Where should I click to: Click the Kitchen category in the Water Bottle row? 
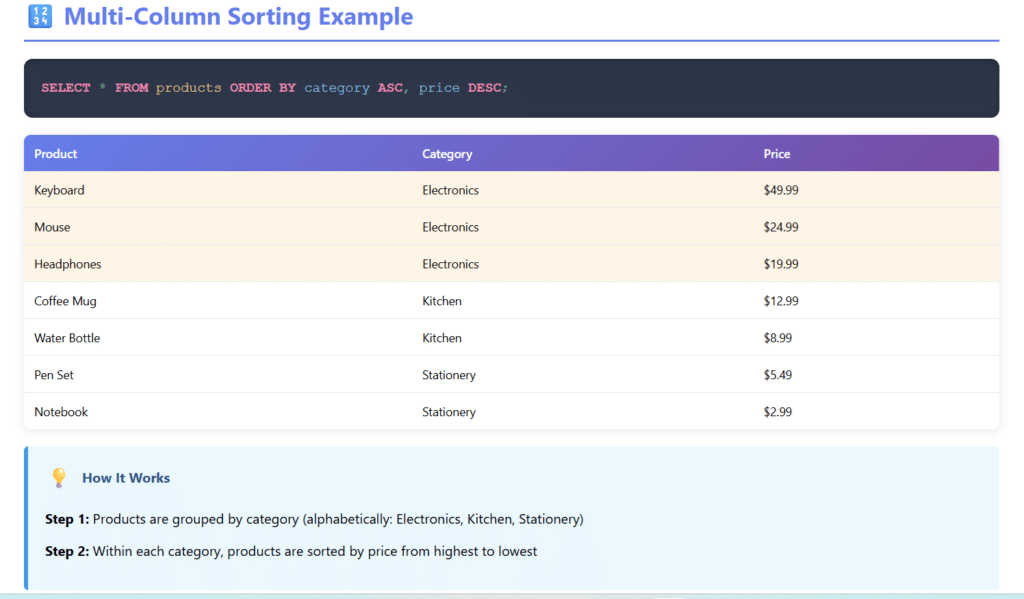(x=441, y=338)
